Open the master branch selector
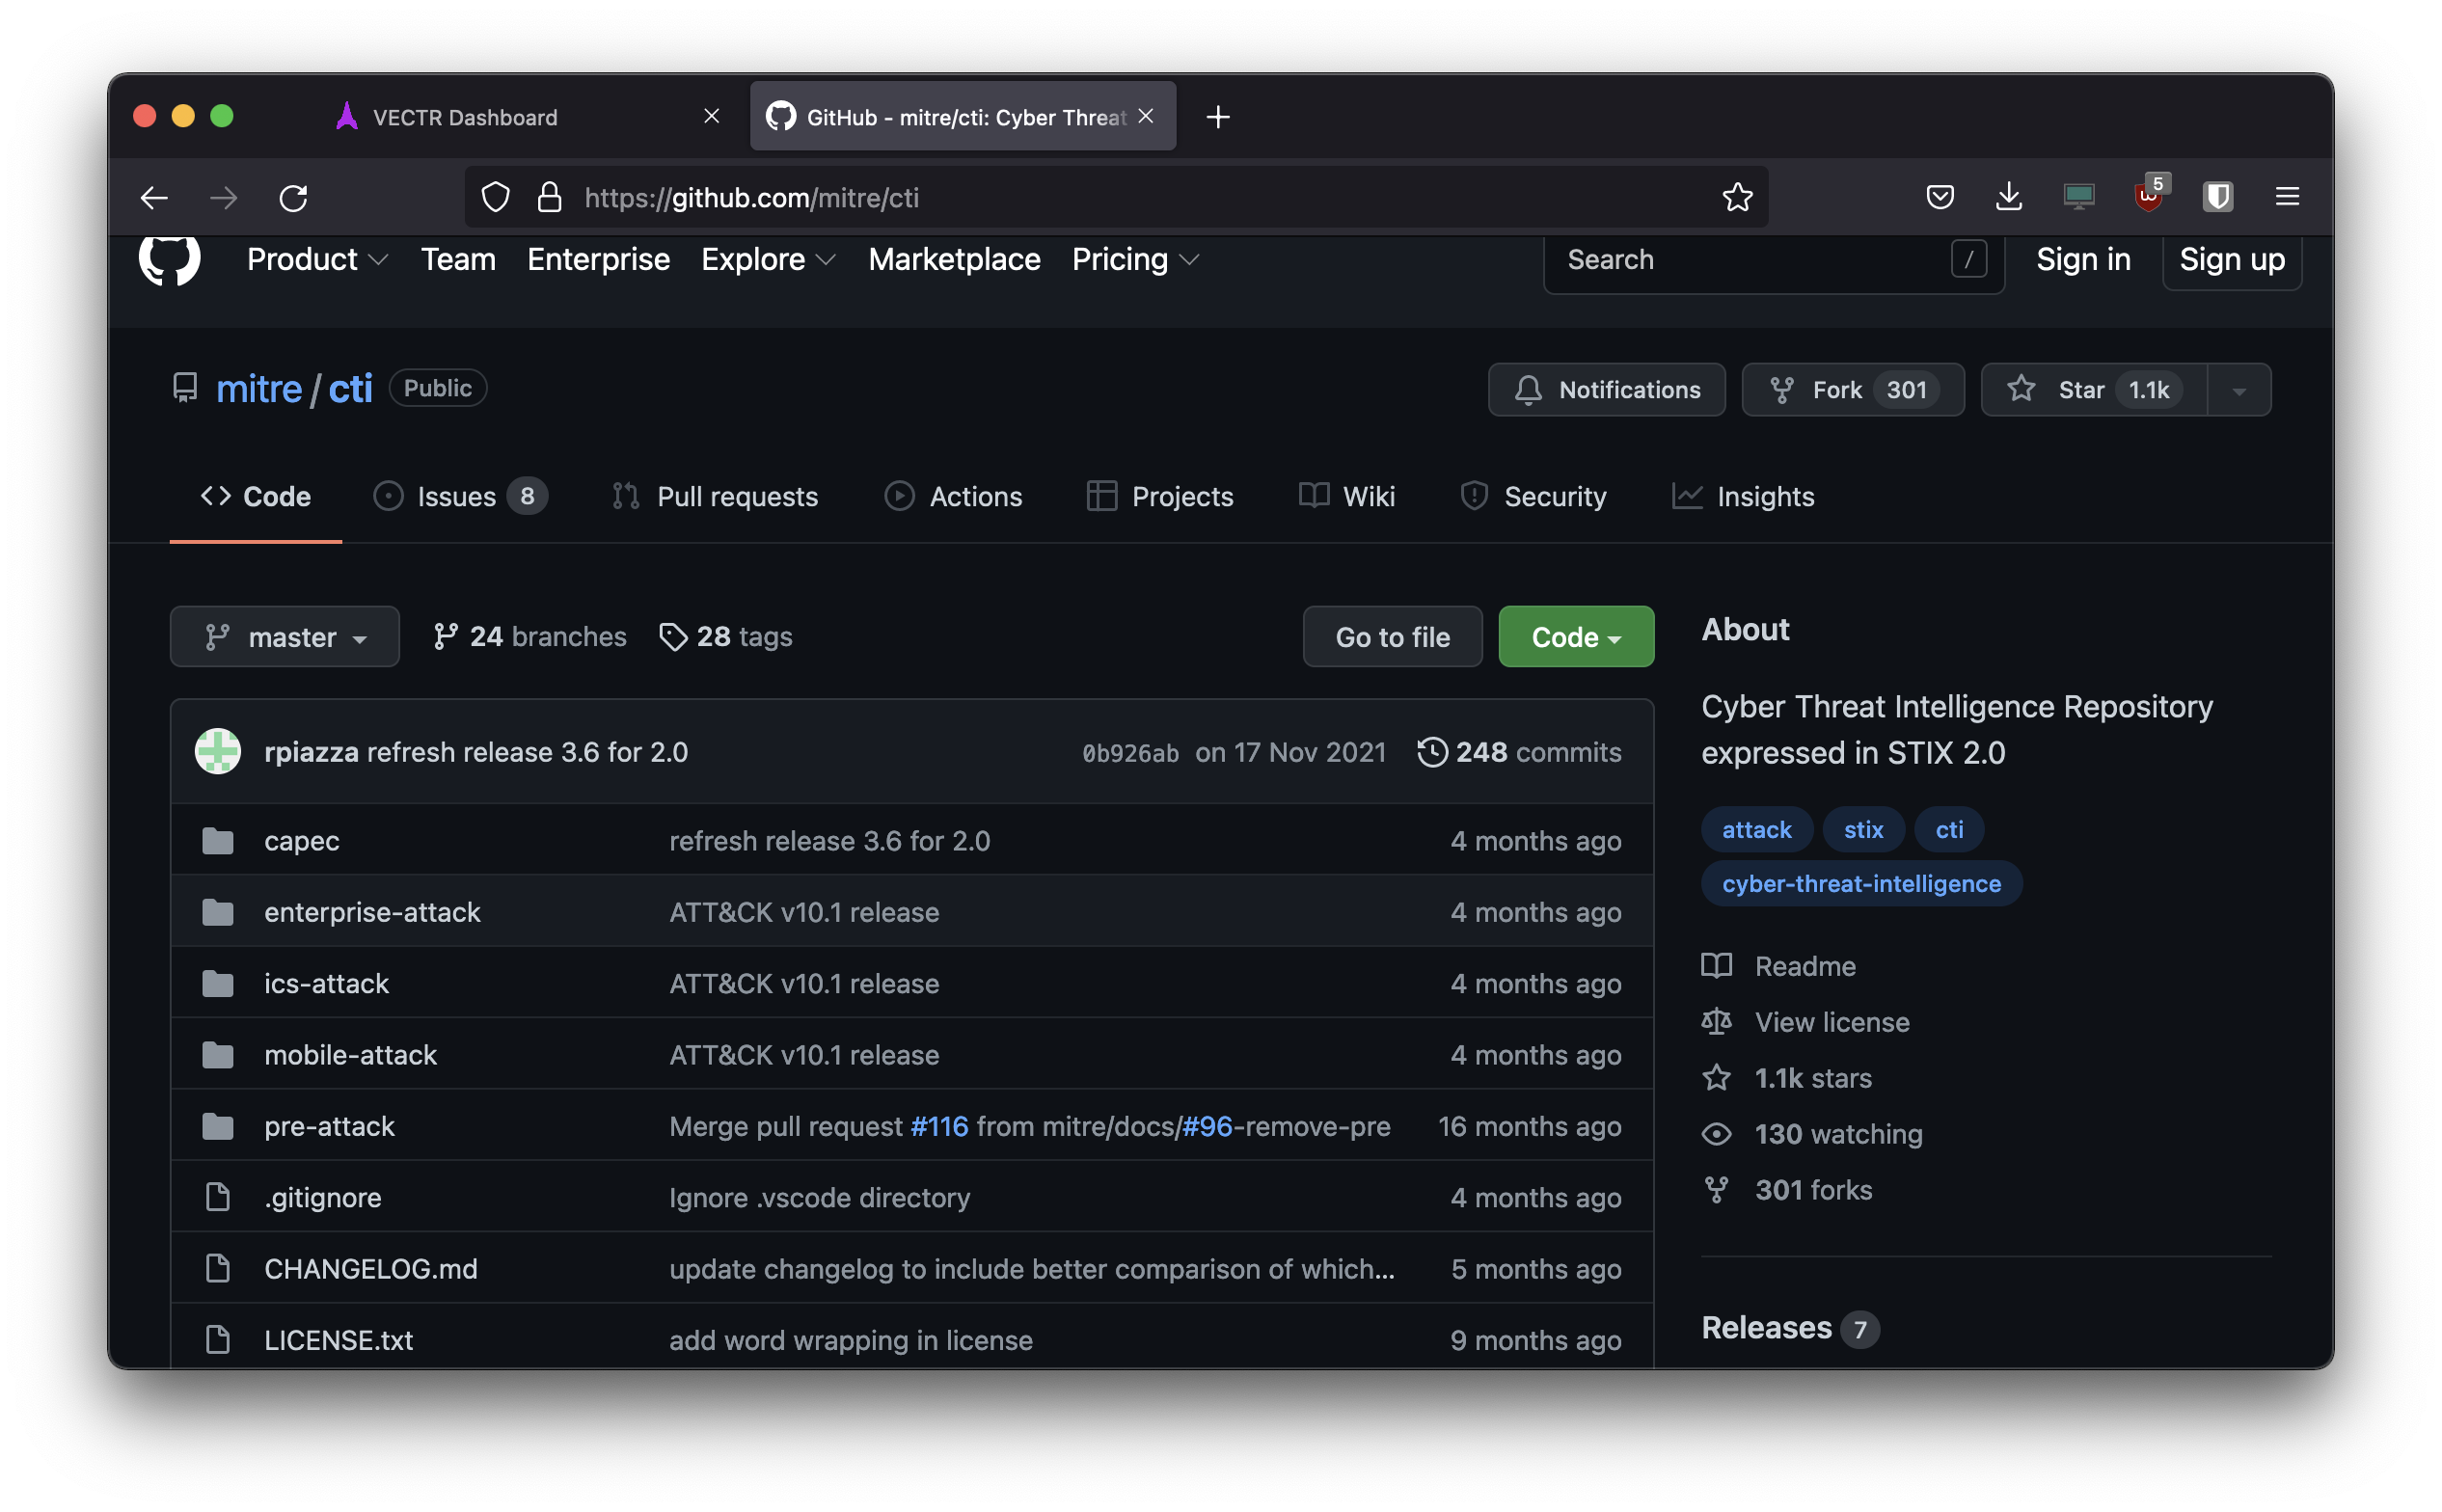This screenshot has width=2442, height=1512. pyautogui.click(x=284, y=636)
